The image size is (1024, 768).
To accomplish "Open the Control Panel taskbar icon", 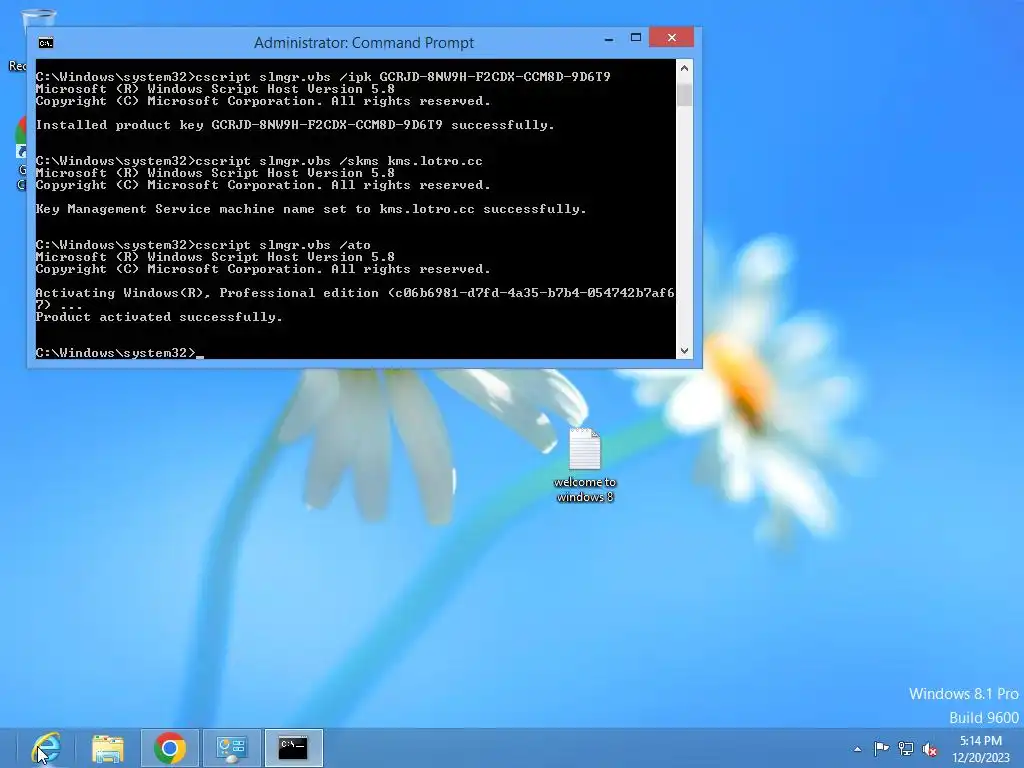I will 231,748.
